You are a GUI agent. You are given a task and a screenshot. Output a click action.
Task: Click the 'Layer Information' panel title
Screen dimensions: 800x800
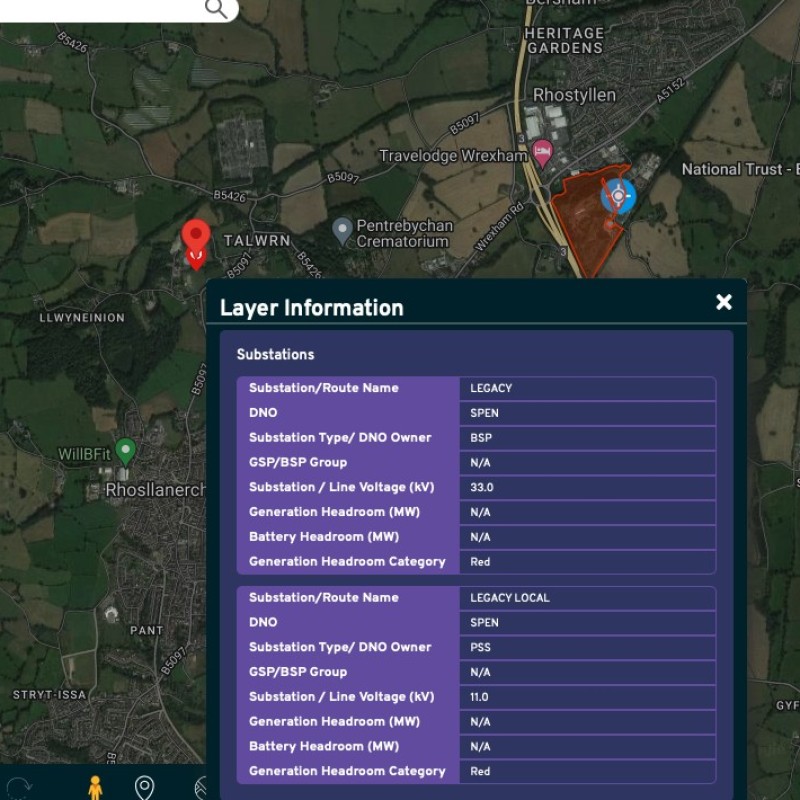[312, 308]
